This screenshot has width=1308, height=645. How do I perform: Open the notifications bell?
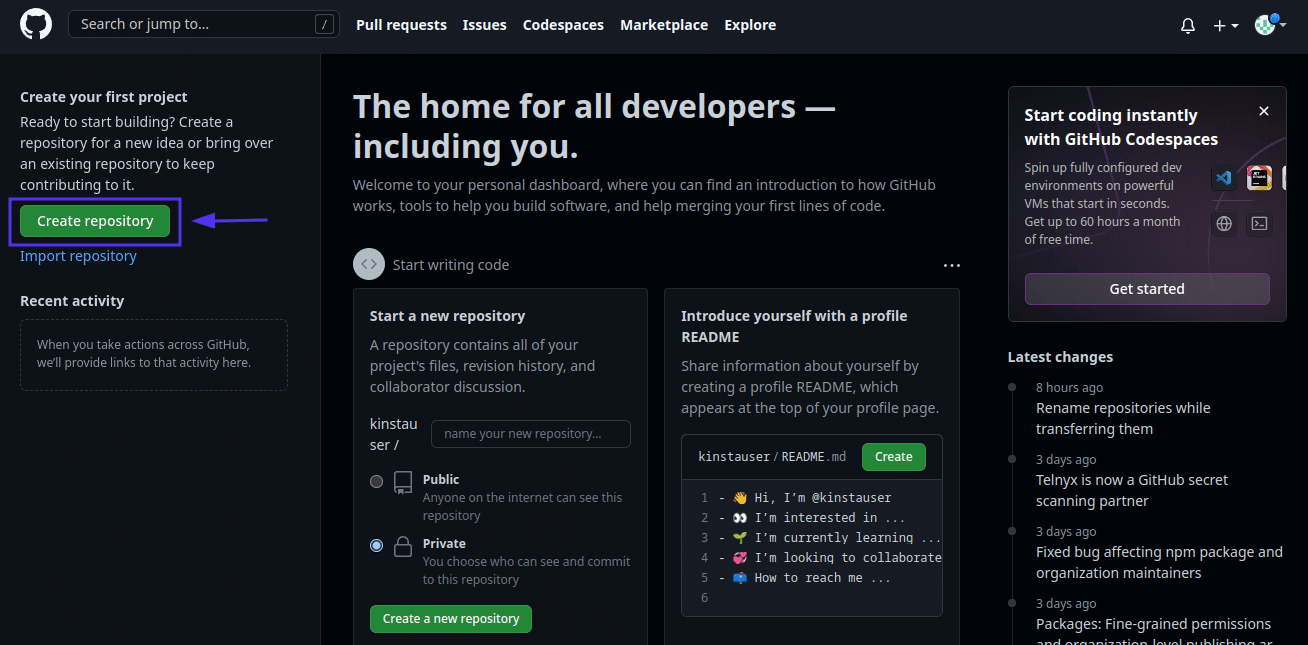point(1188,26)
